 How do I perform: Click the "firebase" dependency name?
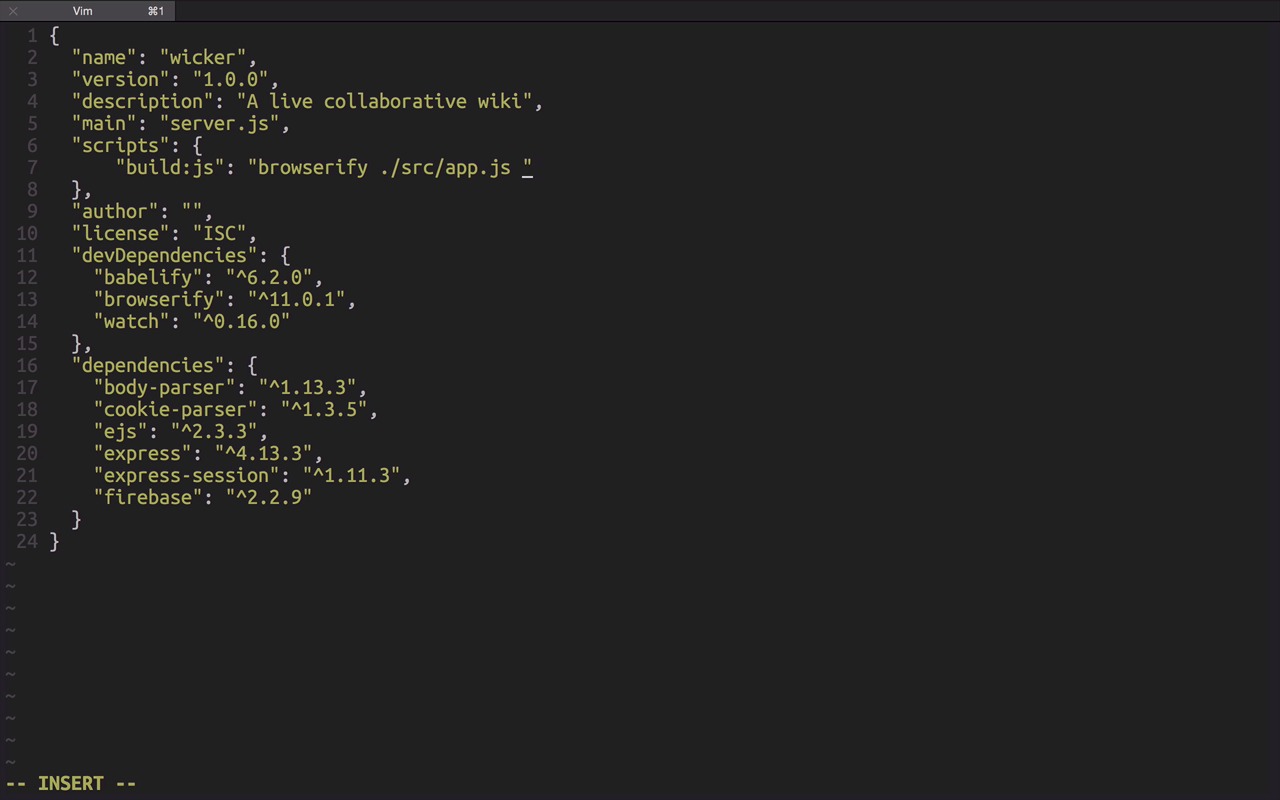(148, 497)
